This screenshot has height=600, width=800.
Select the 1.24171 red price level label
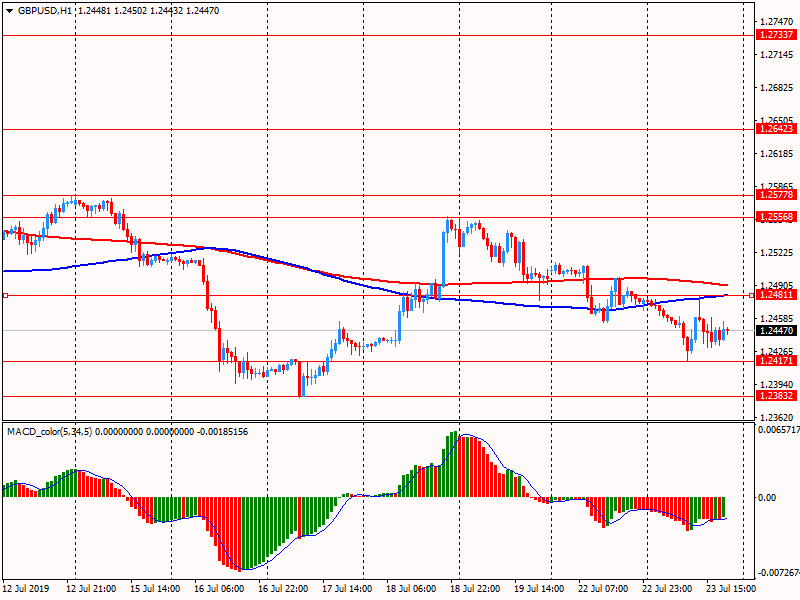pos(776,361)
